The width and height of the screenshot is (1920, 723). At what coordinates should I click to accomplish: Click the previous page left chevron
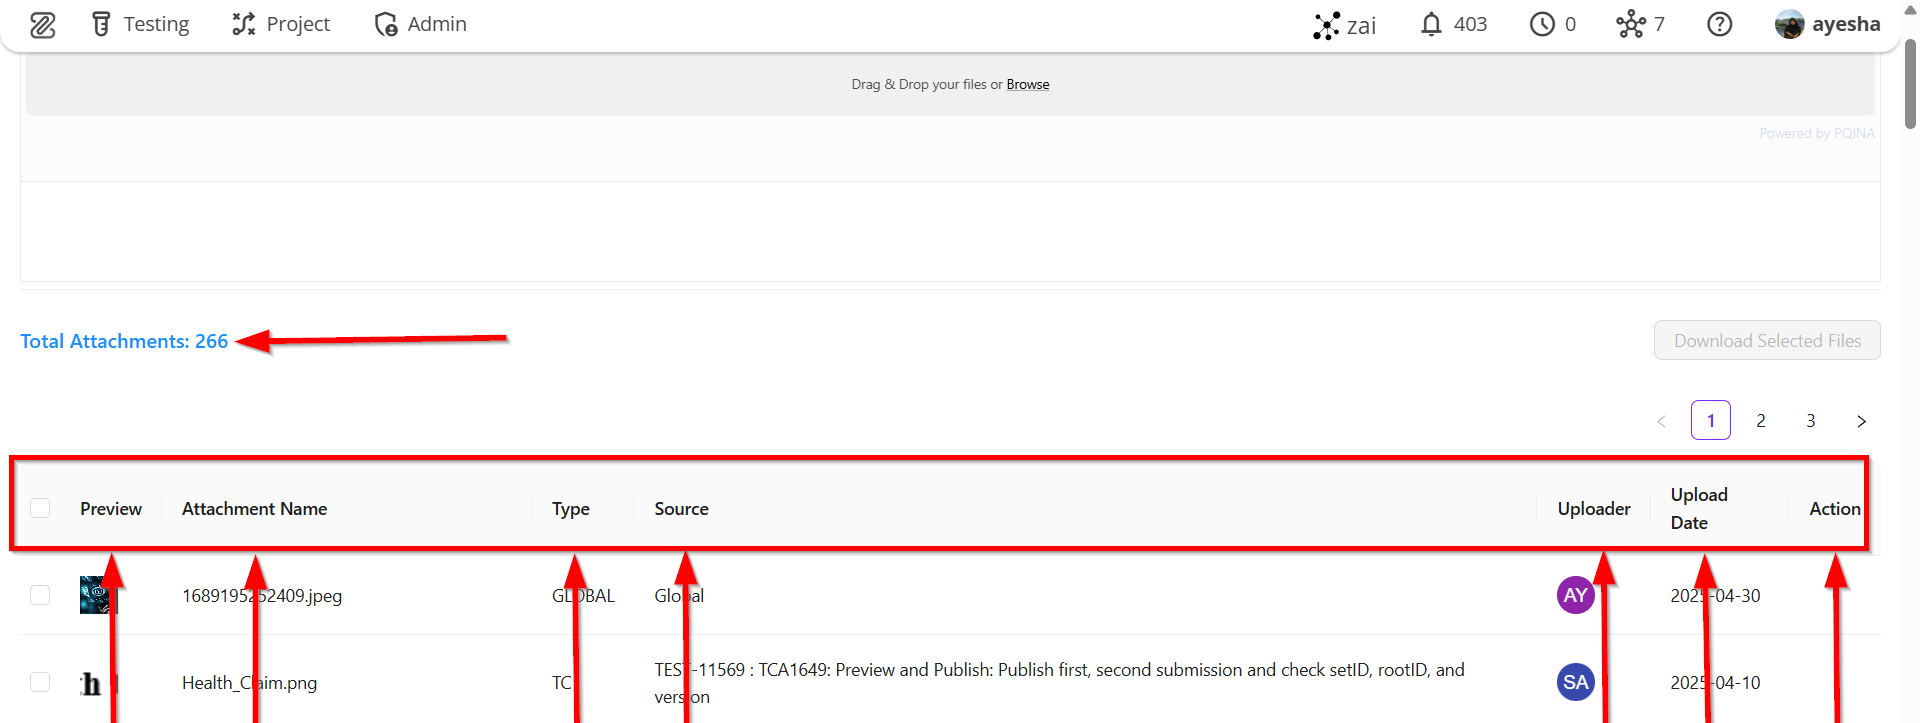point(1661,421)
